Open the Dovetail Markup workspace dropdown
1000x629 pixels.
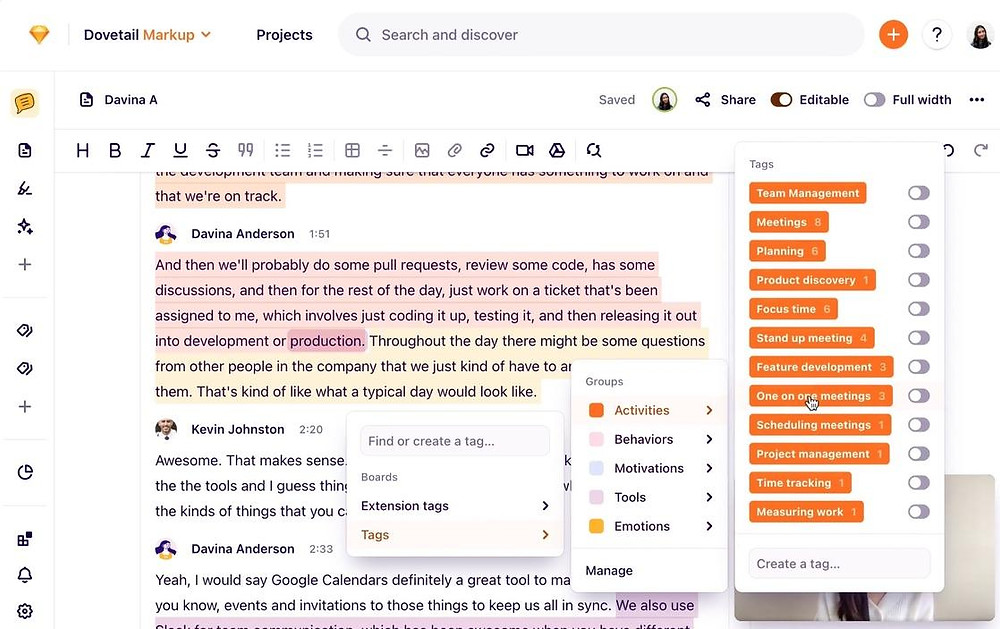tap(147, 34)
